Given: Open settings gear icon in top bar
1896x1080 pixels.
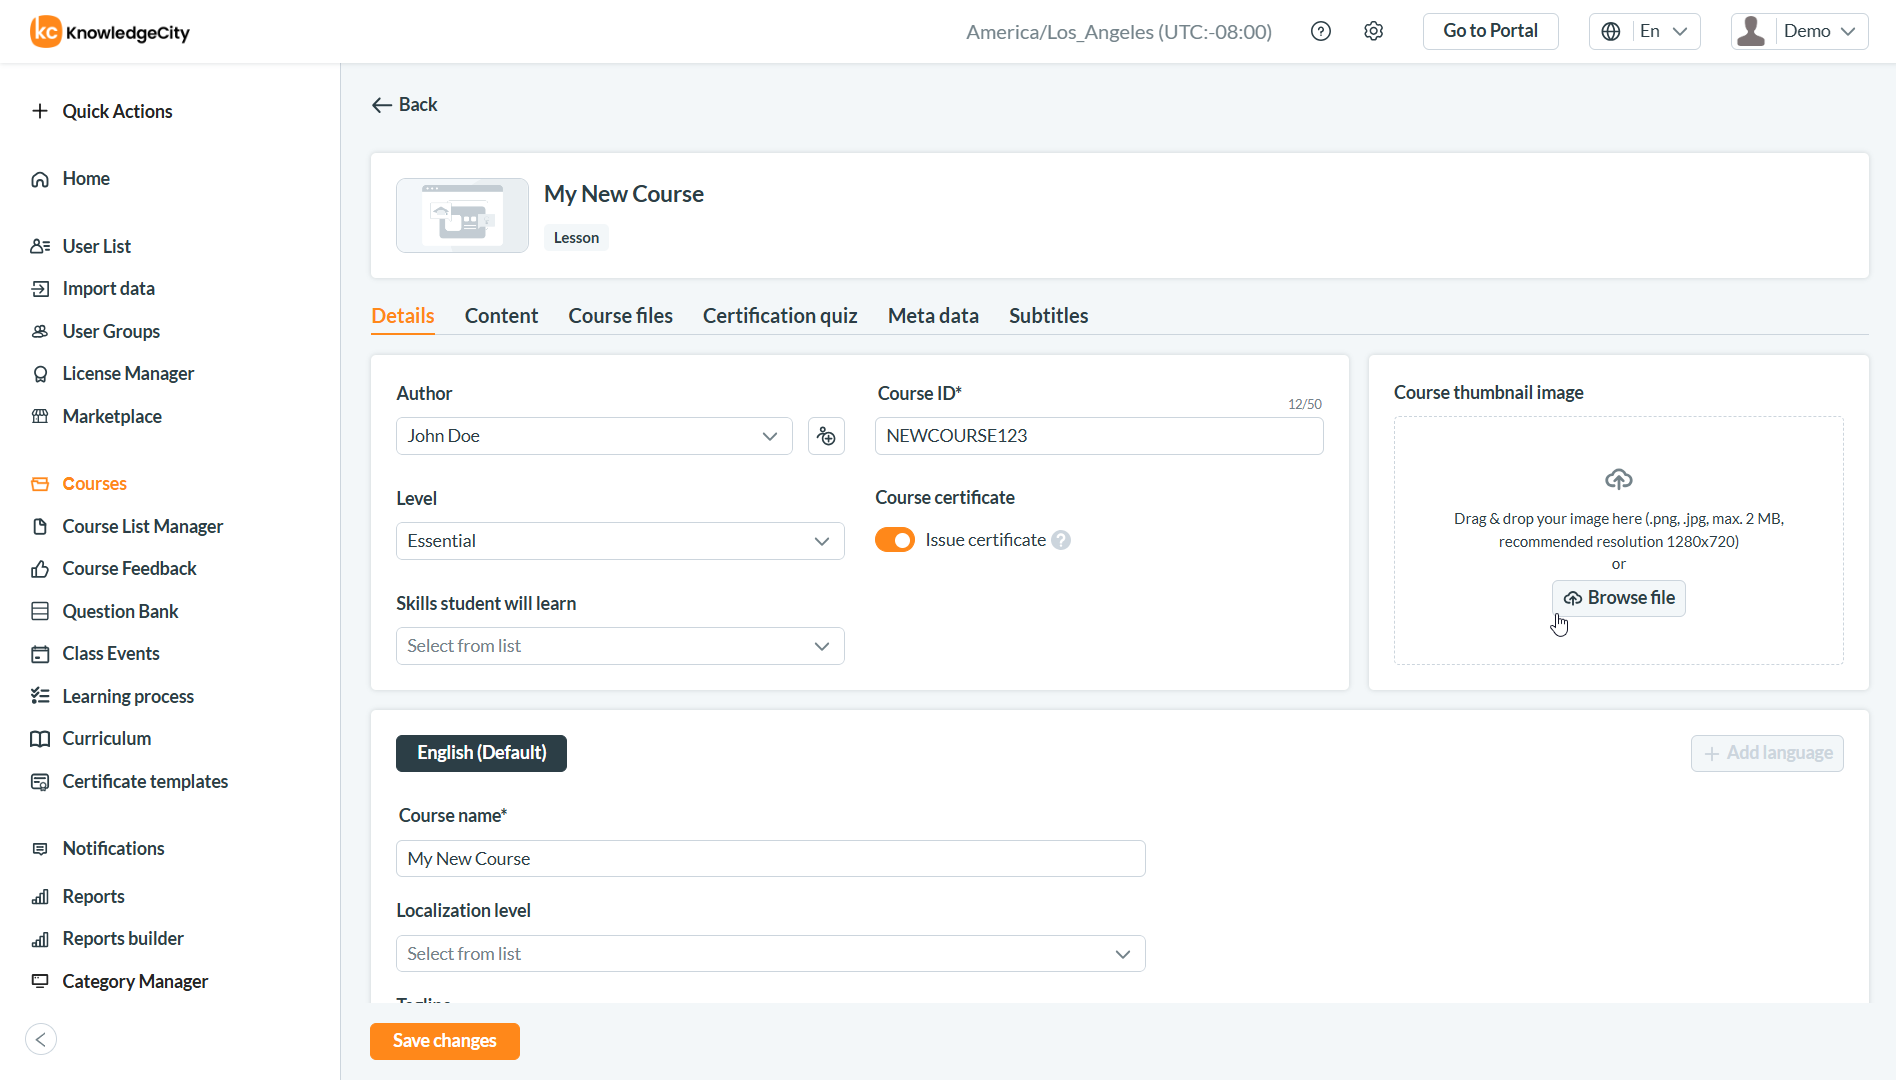Looking at the screenshot, I should click(1374, 31).
